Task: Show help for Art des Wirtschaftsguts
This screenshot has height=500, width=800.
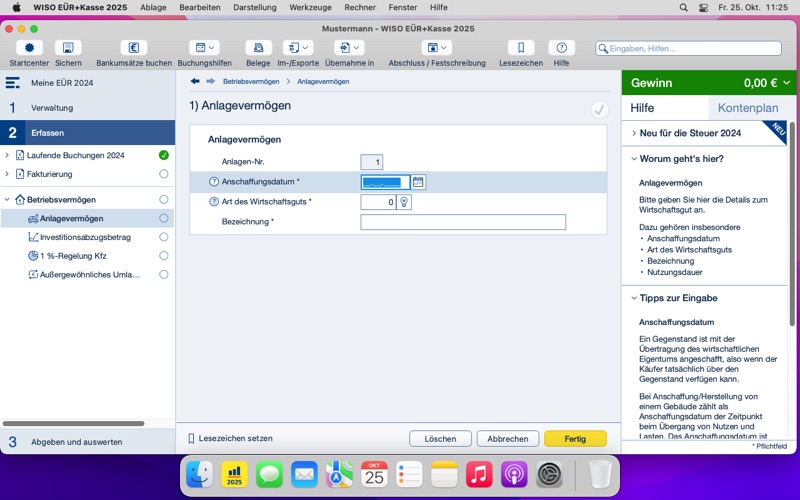Action: [214, 202]
